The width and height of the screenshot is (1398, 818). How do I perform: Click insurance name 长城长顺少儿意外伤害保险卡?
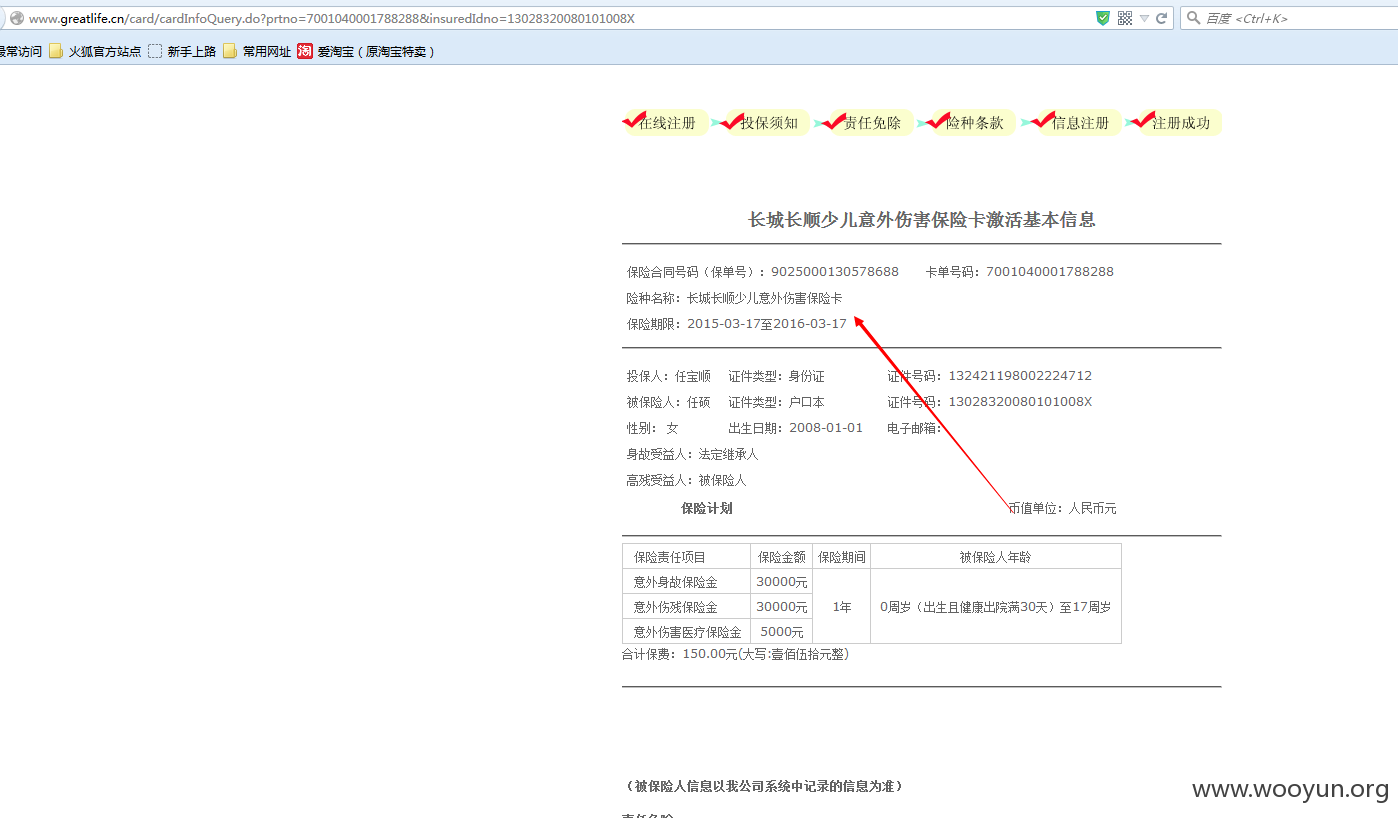coord(765,298)
